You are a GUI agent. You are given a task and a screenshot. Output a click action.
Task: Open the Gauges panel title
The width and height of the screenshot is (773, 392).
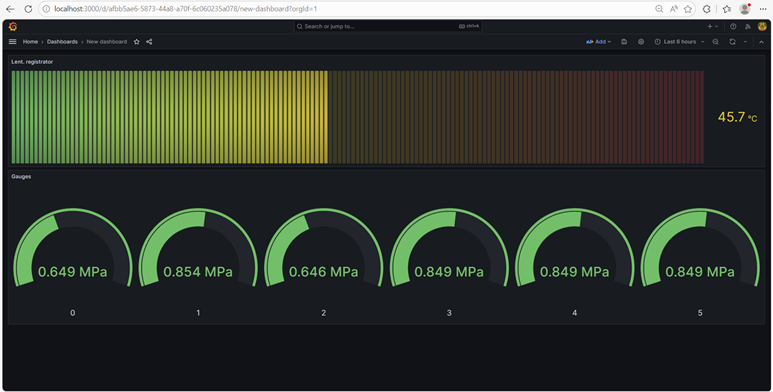[x=21, y=177]
